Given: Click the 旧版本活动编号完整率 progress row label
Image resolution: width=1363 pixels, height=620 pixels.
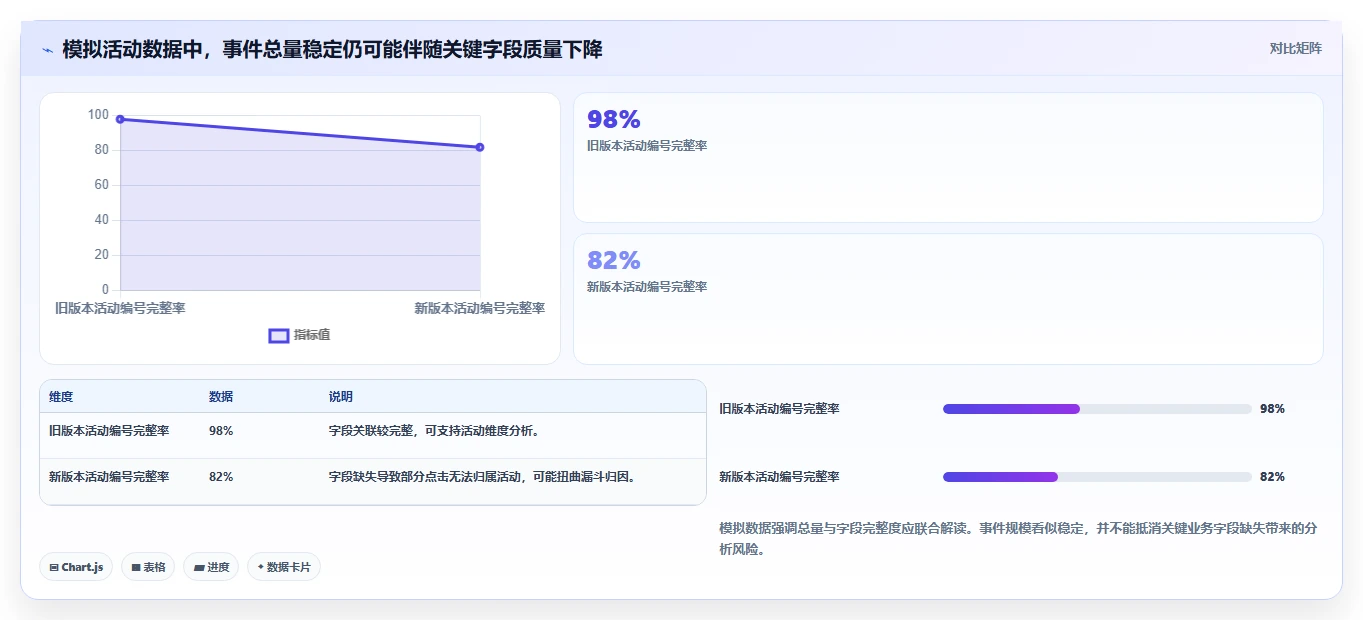Looking at the screenshot, I should coord(779,409).
